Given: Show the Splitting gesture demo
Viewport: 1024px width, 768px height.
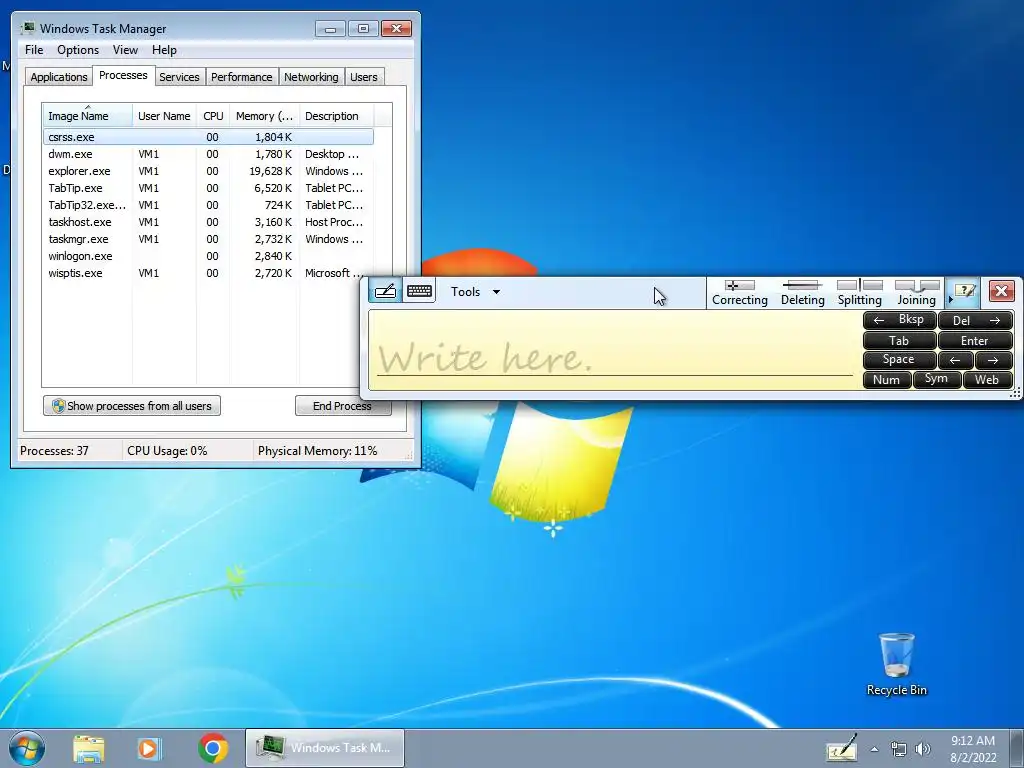Looking at the screenshot, I should click(x=859, y=293).
